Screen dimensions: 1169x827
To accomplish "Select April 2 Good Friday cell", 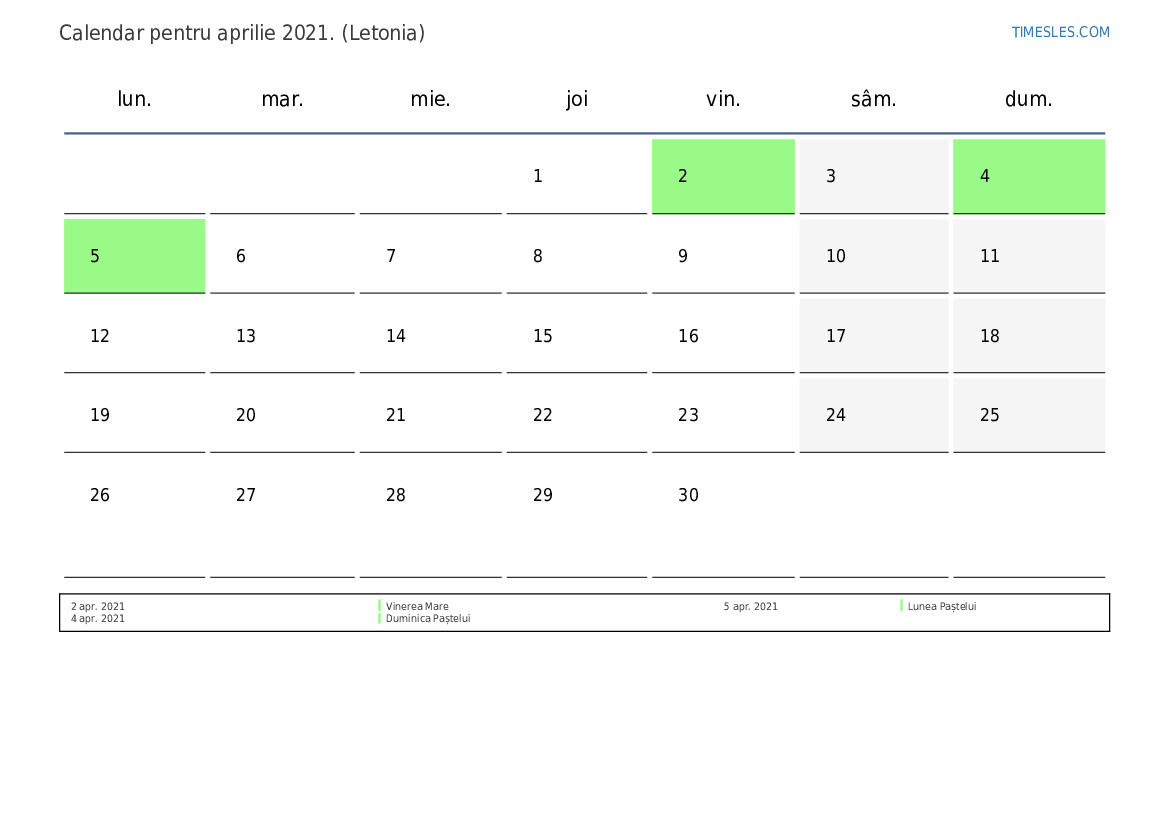I will (723, 176).
